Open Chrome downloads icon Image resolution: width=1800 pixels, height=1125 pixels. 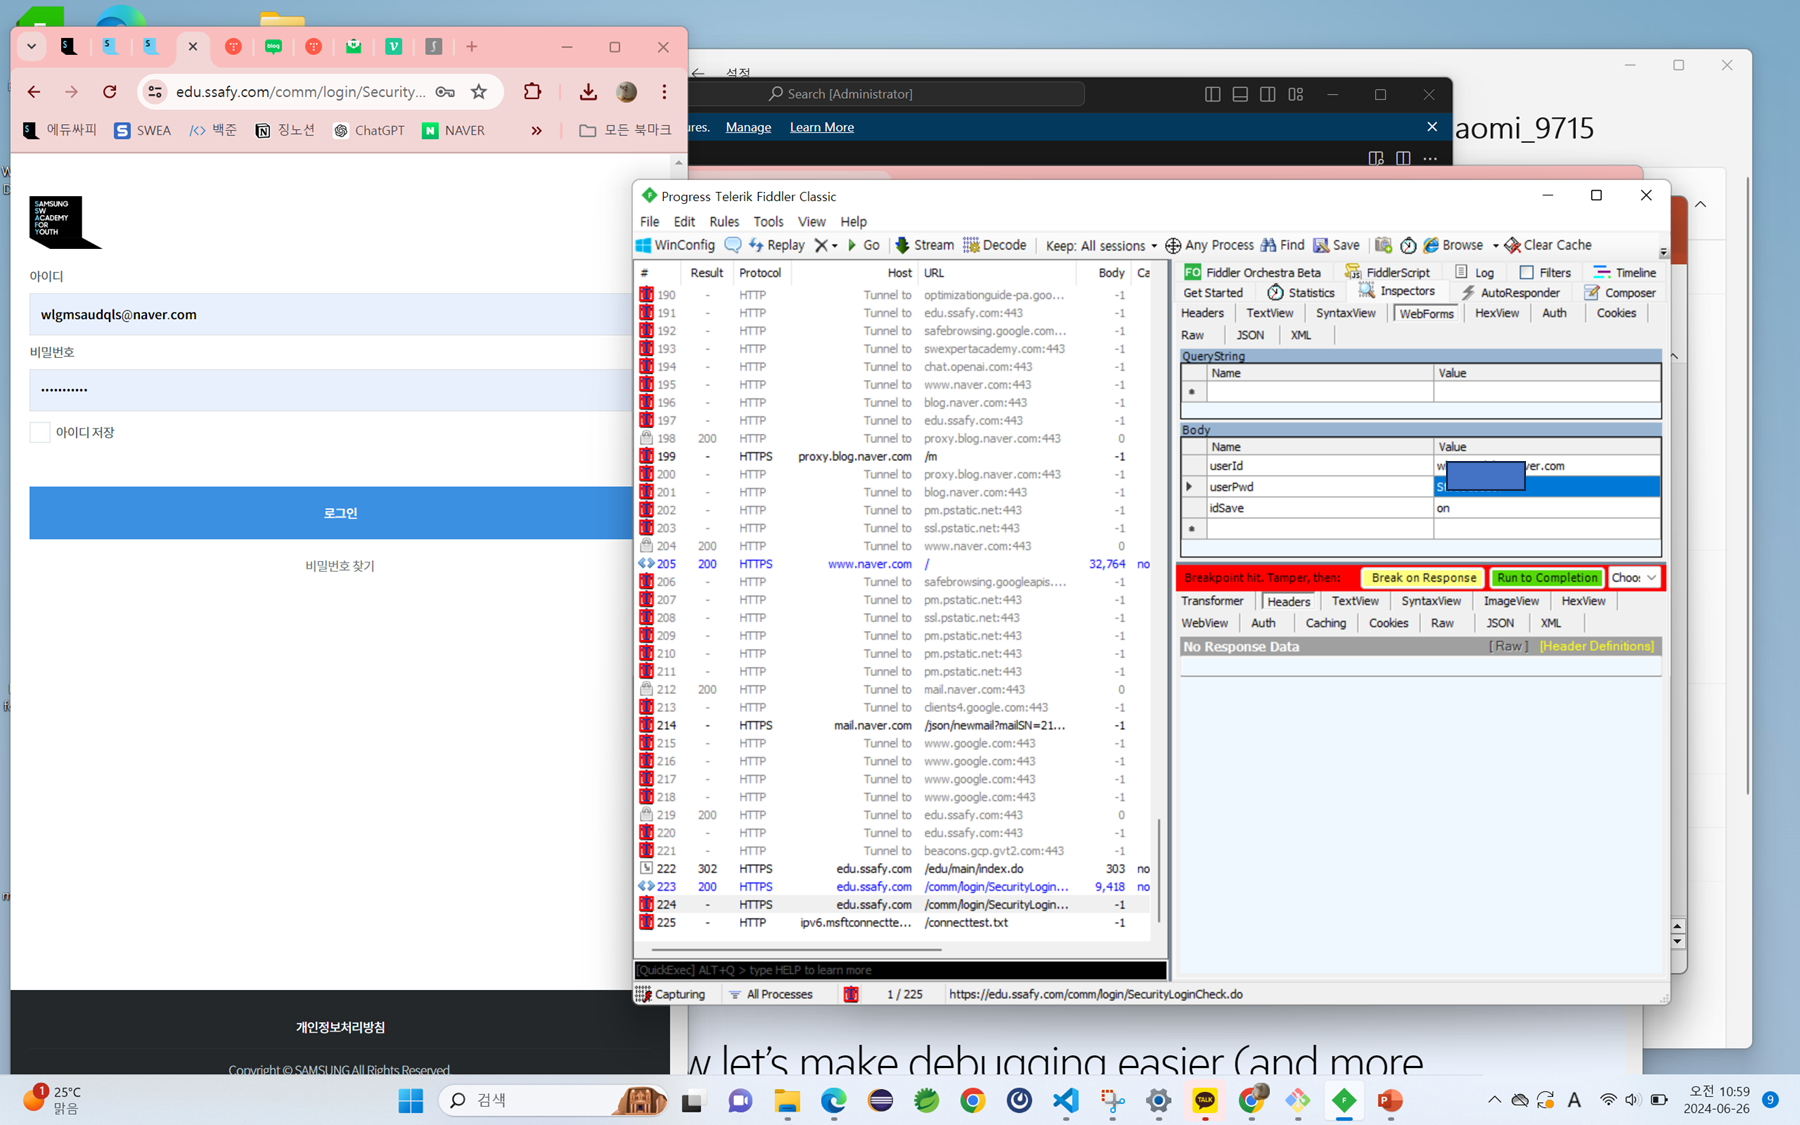coord(588,92)
